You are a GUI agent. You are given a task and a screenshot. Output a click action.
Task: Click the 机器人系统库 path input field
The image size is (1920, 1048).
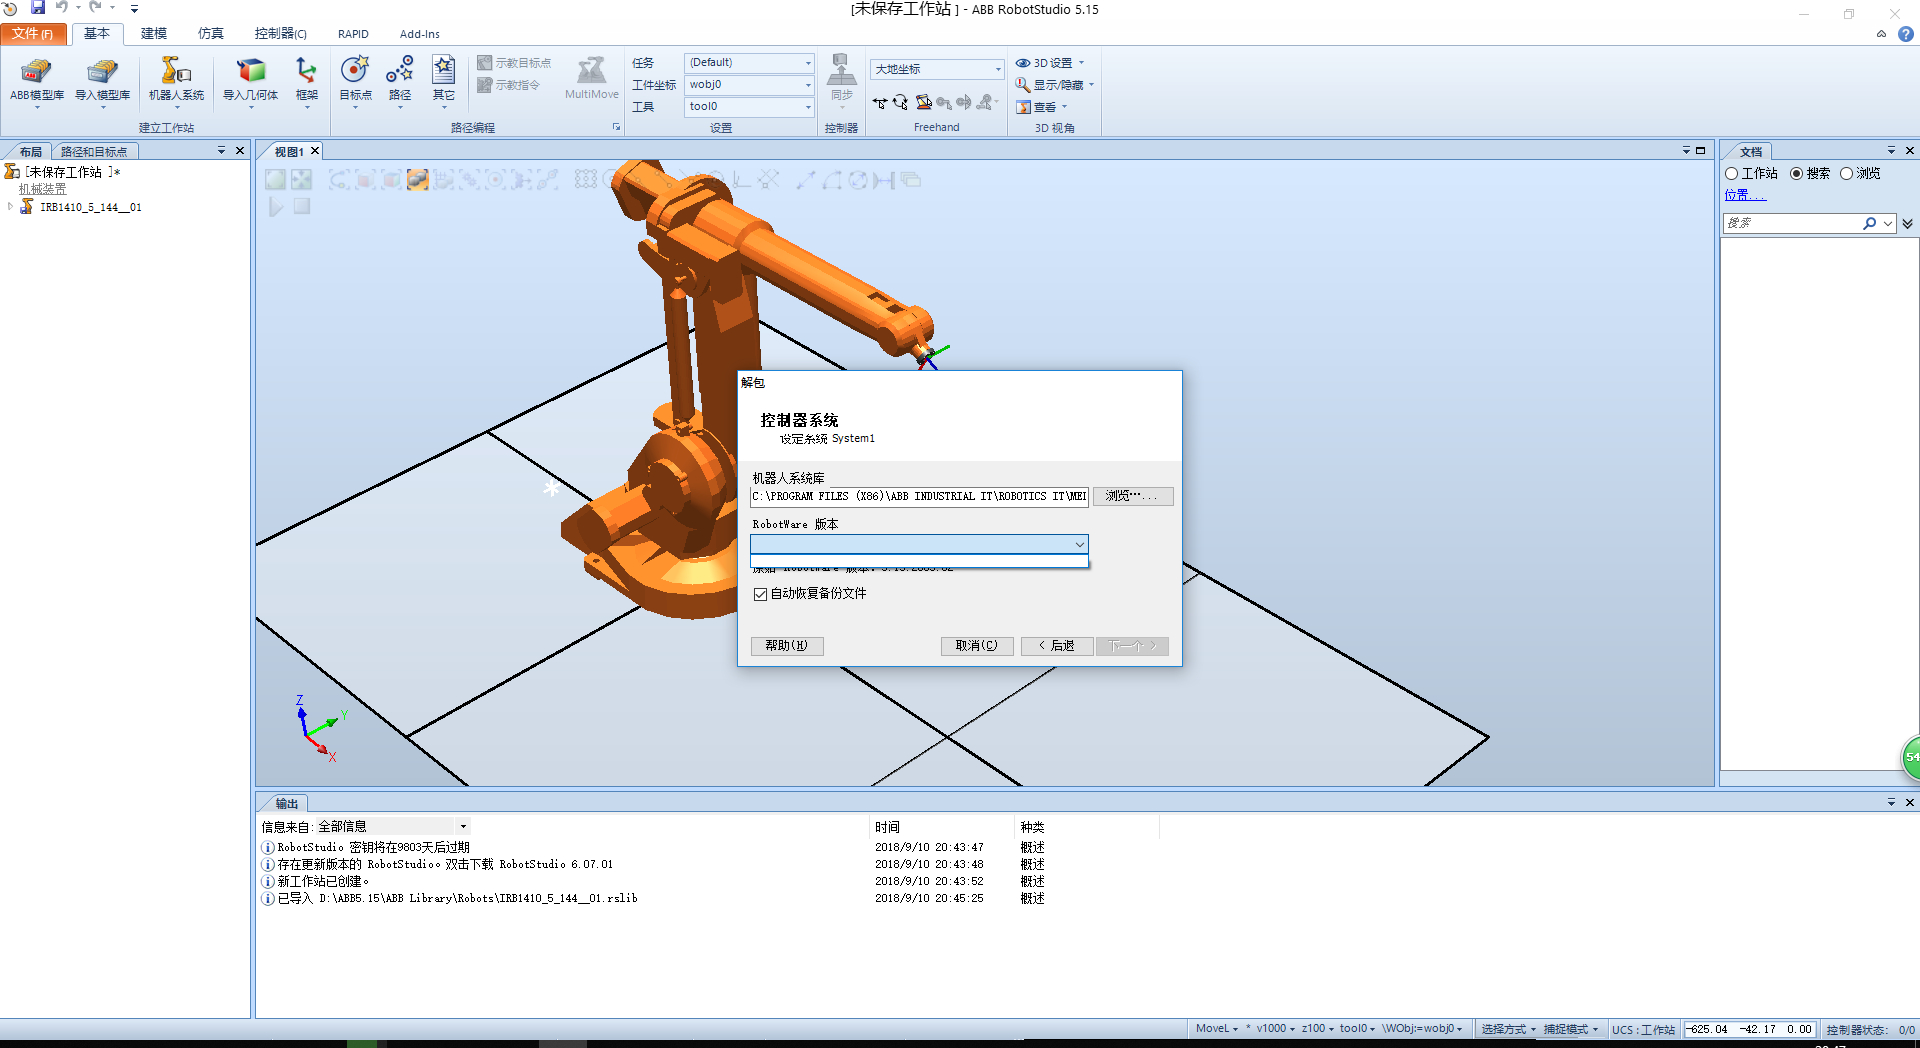click(918, 496)
